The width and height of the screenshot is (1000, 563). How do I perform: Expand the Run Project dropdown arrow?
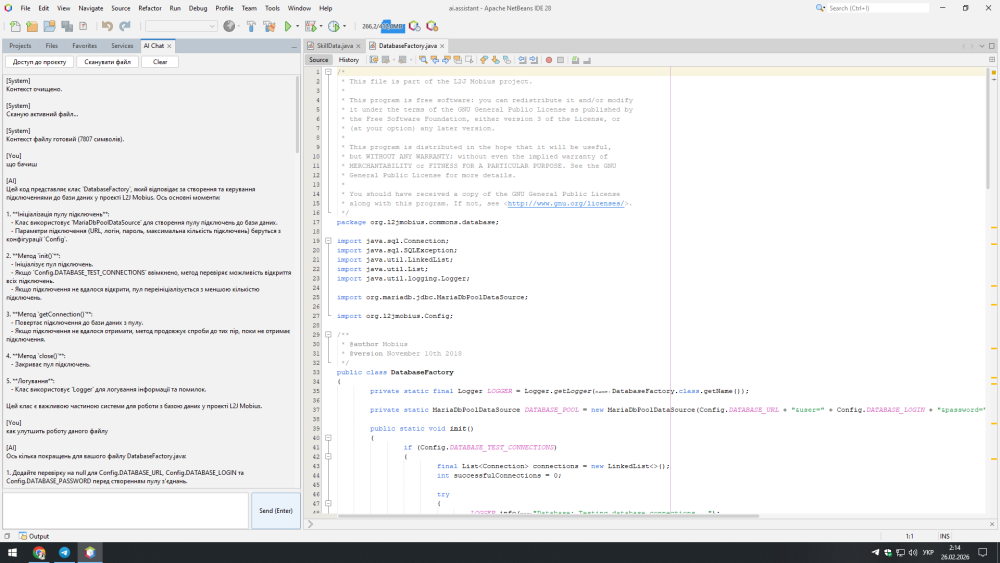tap(297, 26)
